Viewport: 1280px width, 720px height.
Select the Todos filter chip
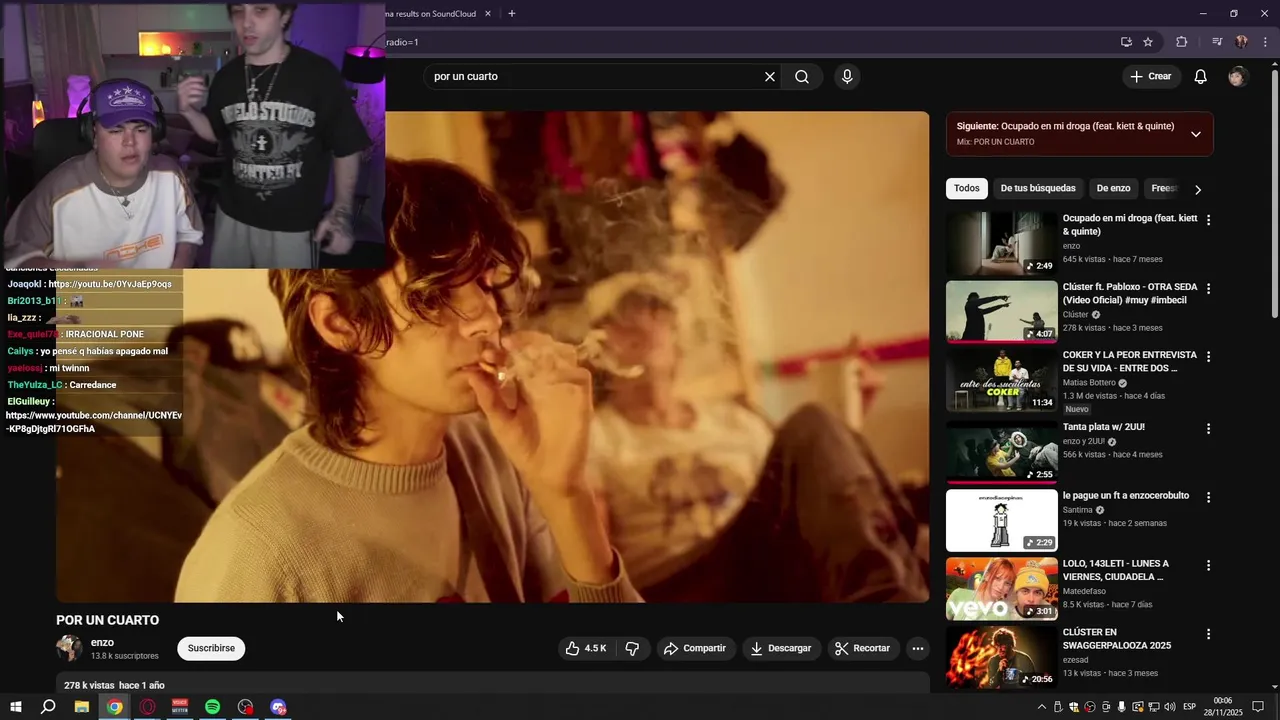pos(967,188)
